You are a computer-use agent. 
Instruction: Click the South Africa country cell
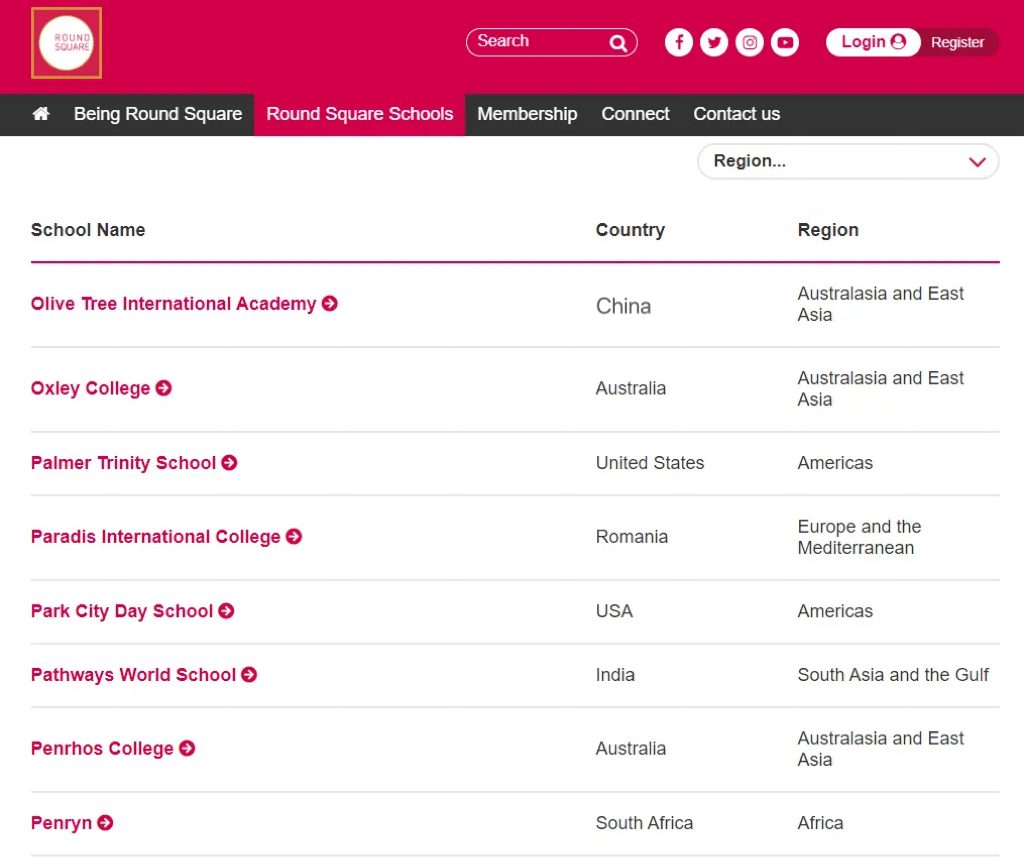[x=644, y=823]
